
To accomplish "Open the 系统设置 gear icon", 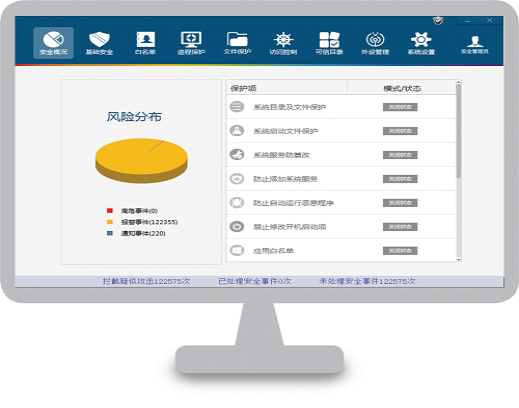I will coord(421,43).
